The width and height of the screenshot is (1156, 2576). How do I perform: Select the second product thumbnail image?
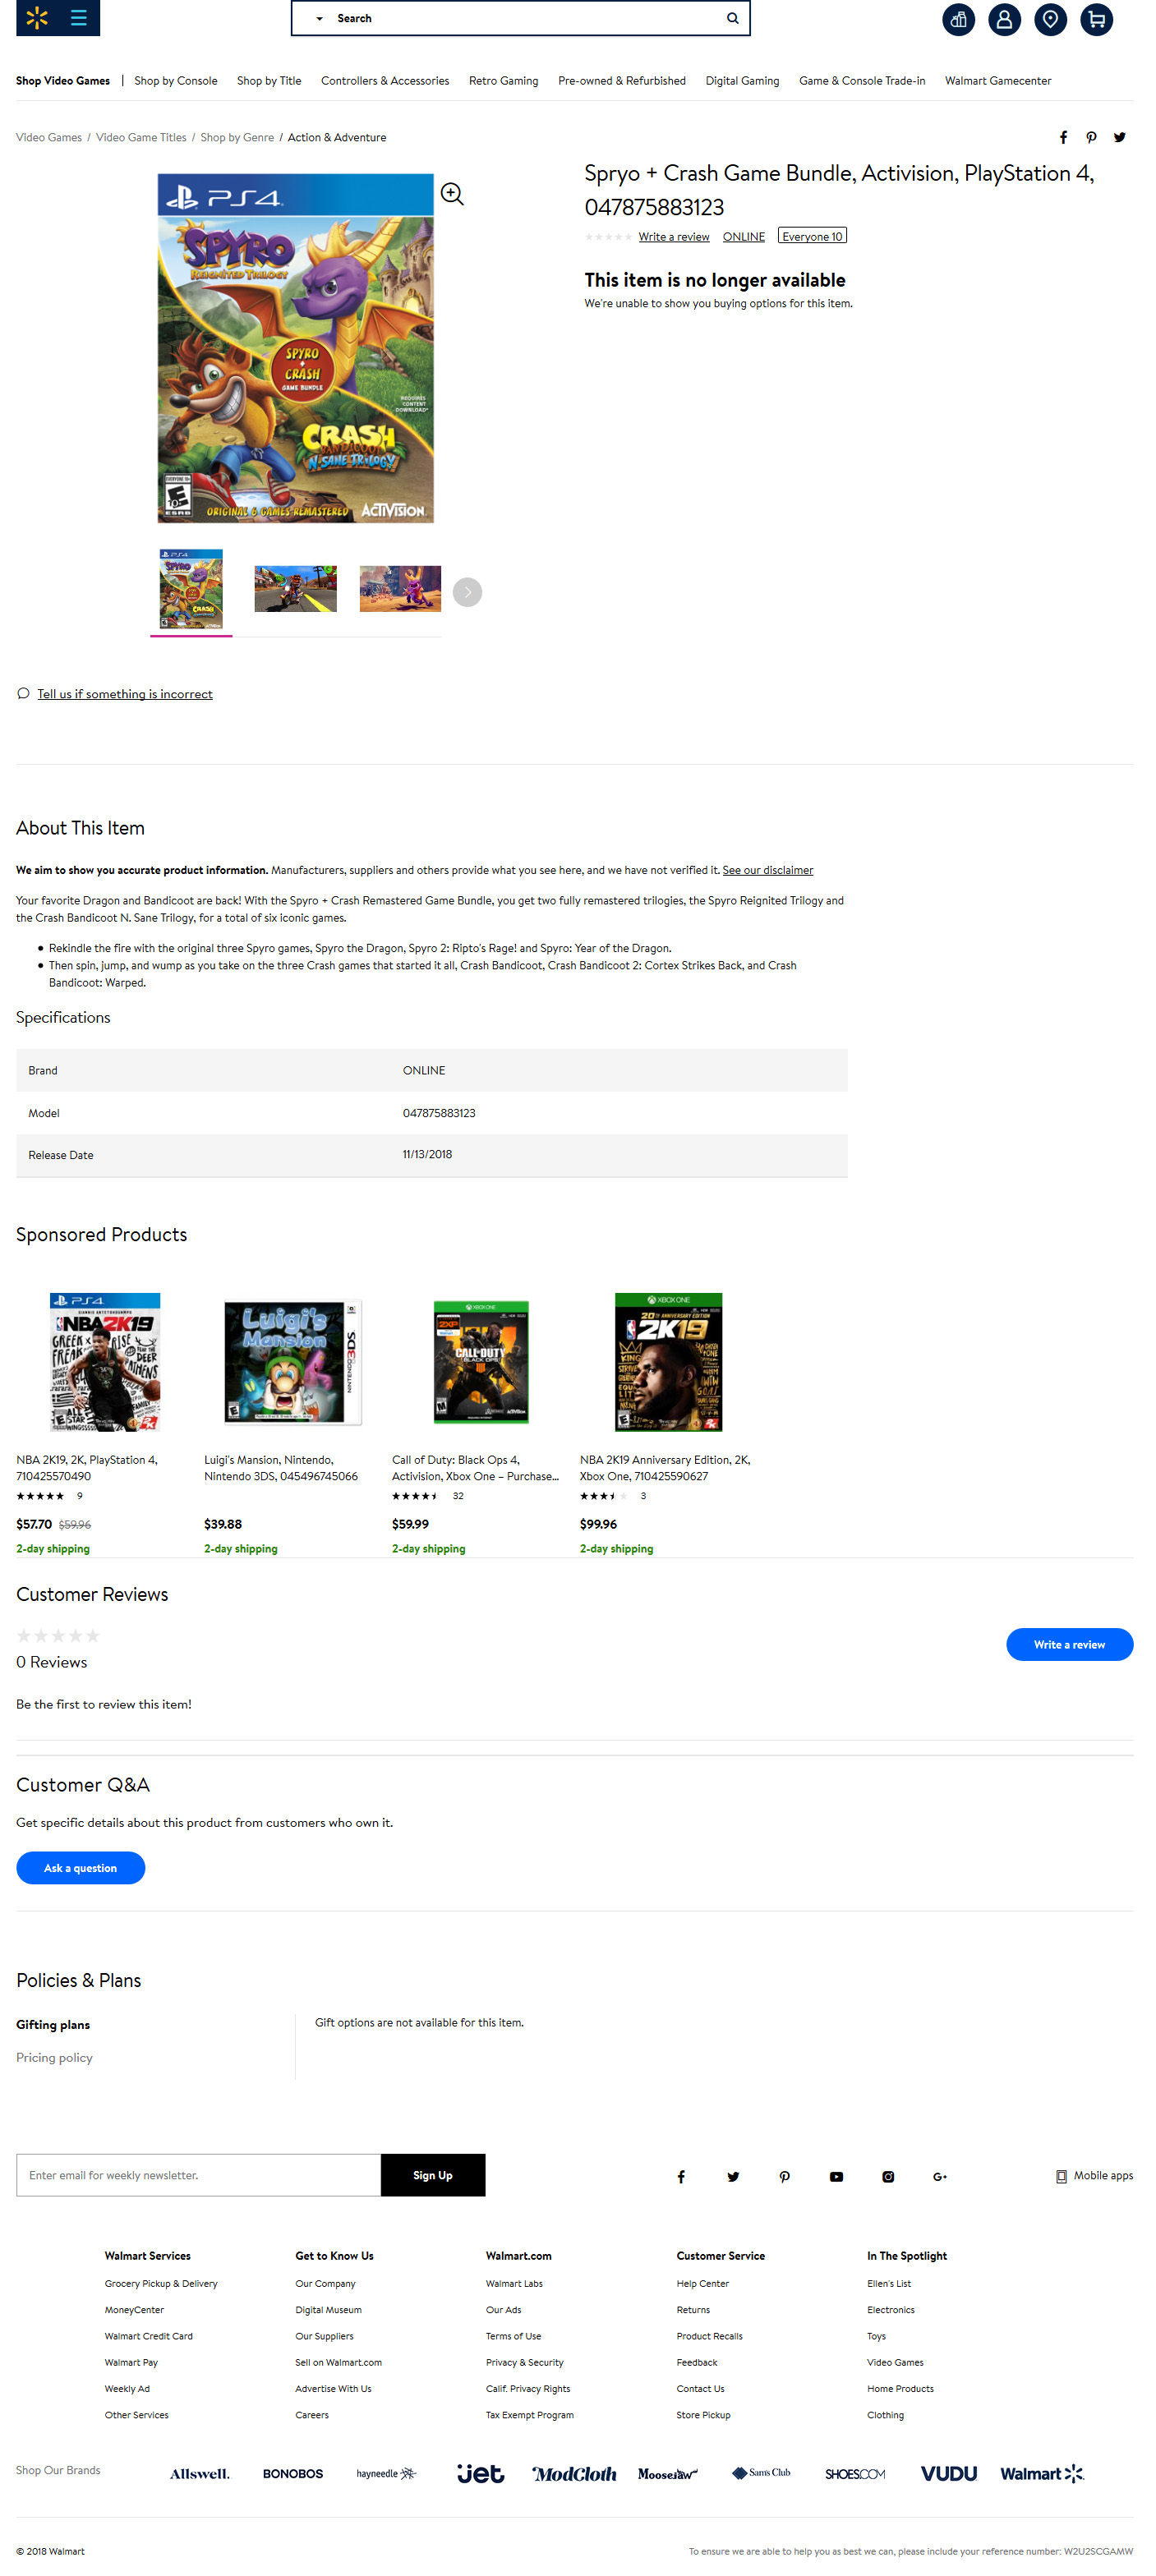point(295,588)
